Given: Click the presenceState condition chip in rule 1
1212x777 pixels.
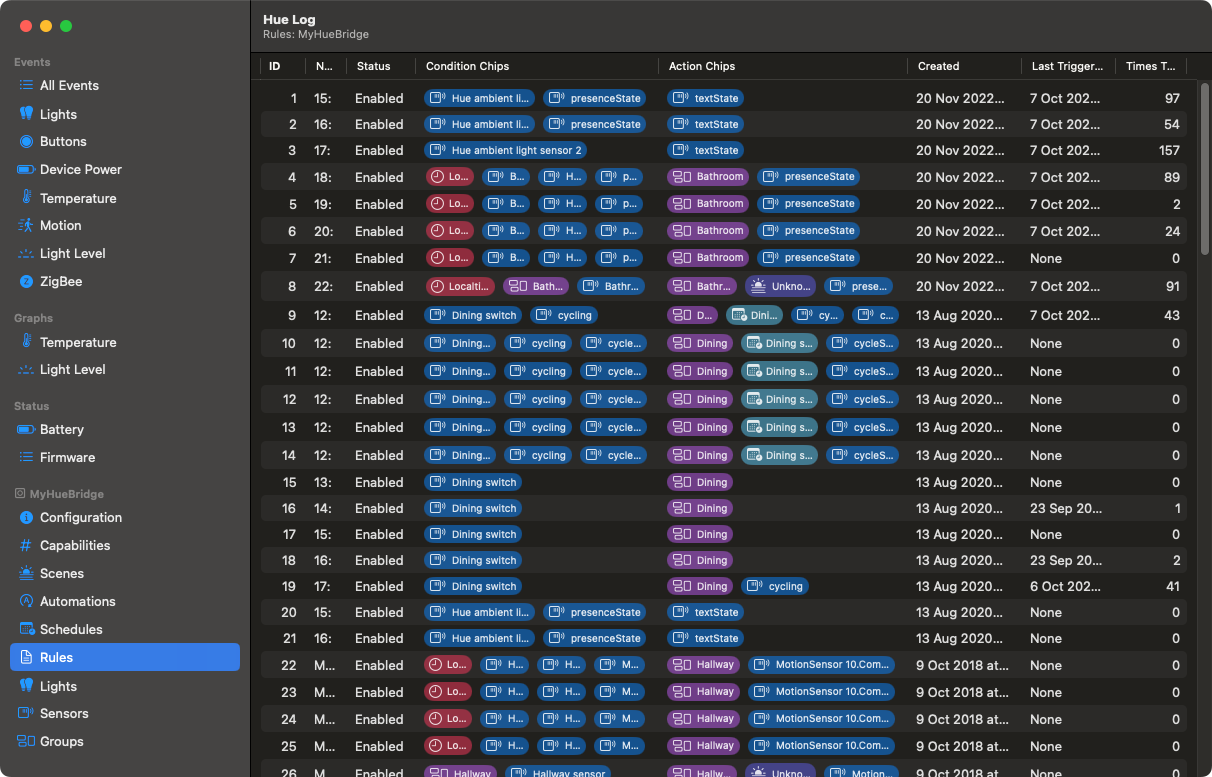Looking at the screenshot, I should [595, 98].
